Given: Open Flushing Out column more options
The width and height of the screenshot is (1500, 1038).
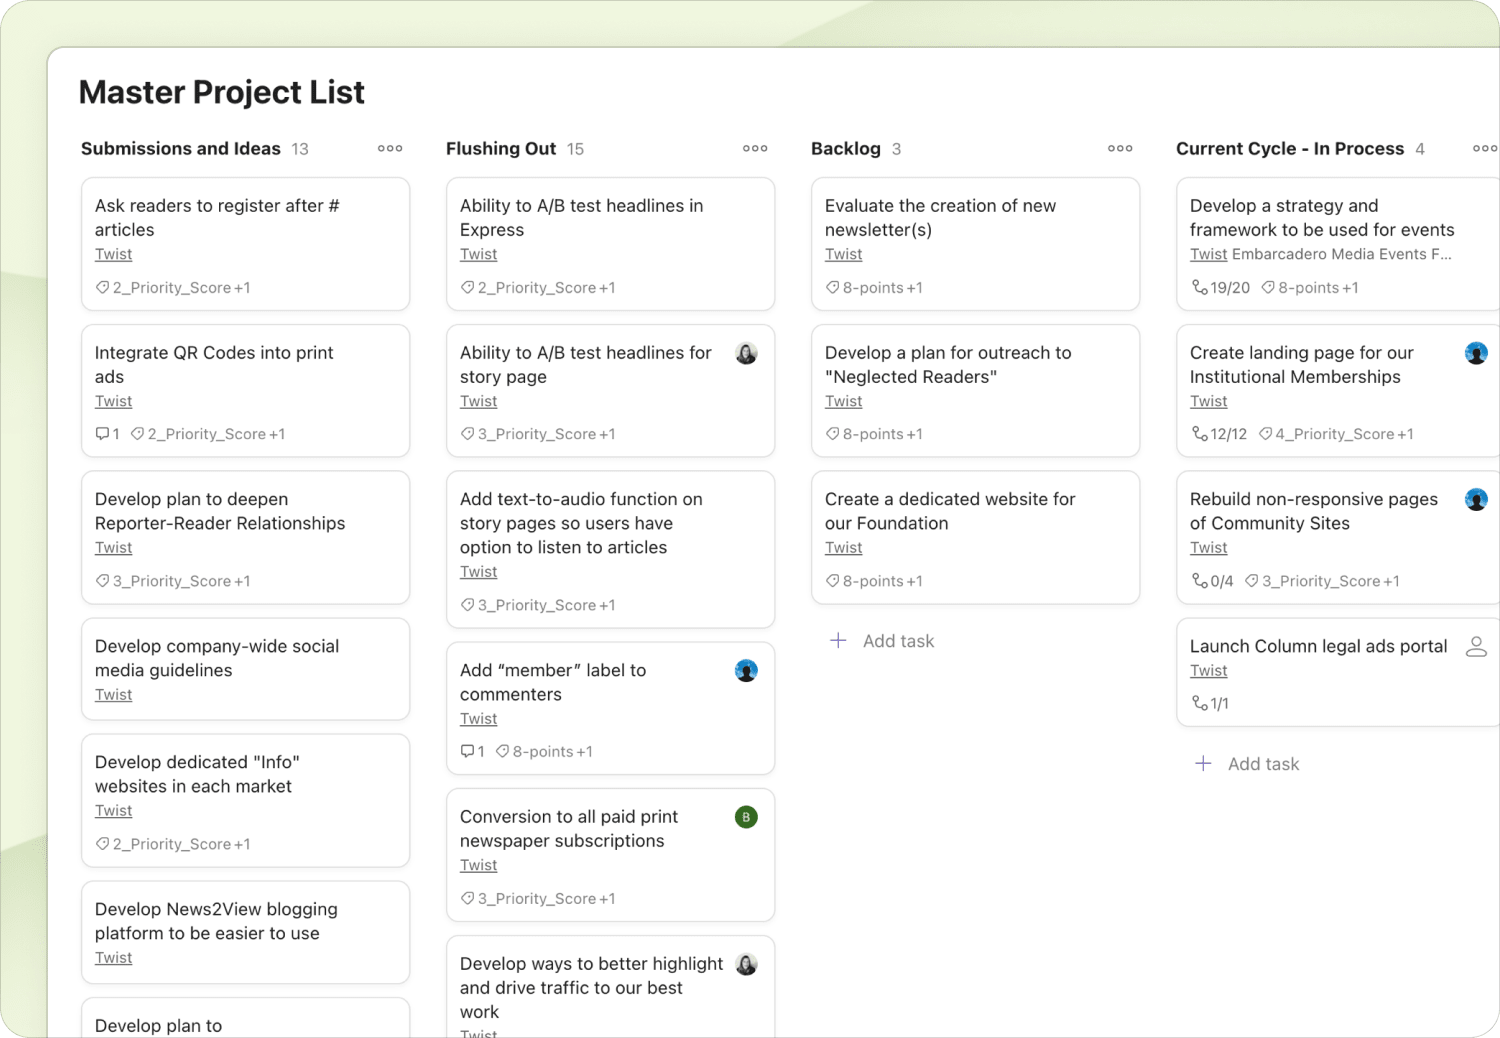Looking at the screenshot, I should point(755,148).
